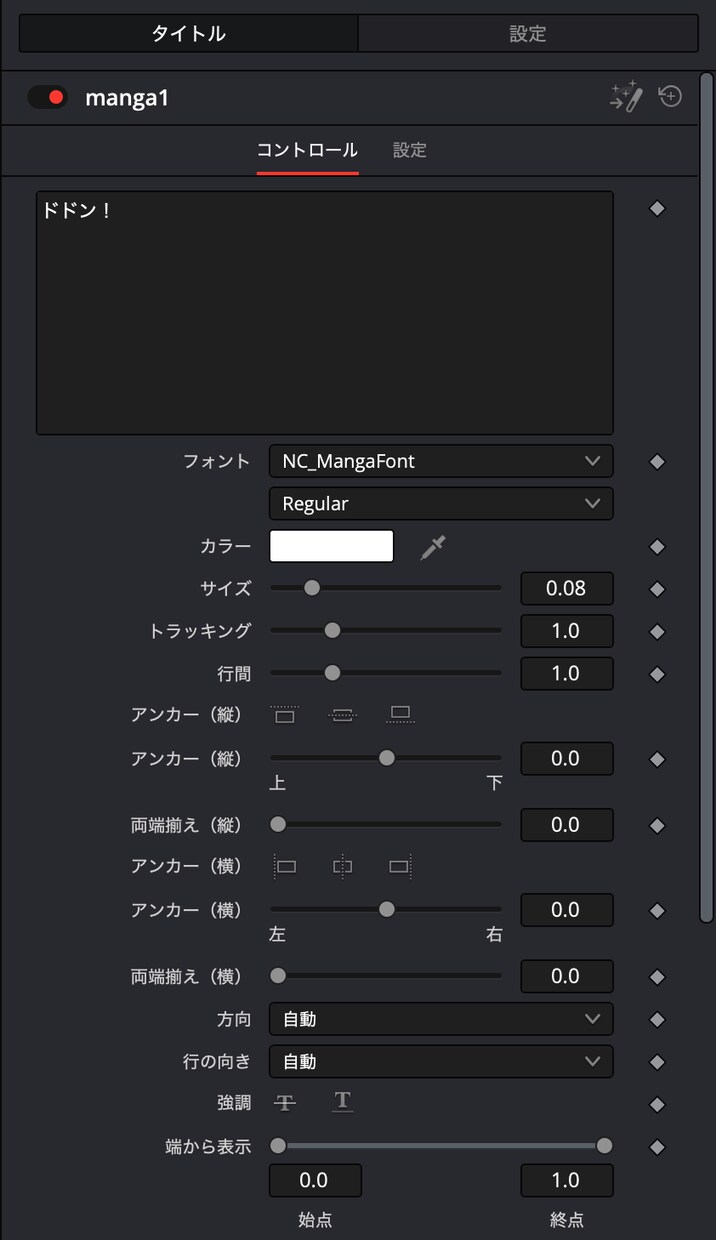The height and width of the screenshot is (1240, 716).
Task: Click the アンカー（横） value field
Action: click(x=567, y=909)
